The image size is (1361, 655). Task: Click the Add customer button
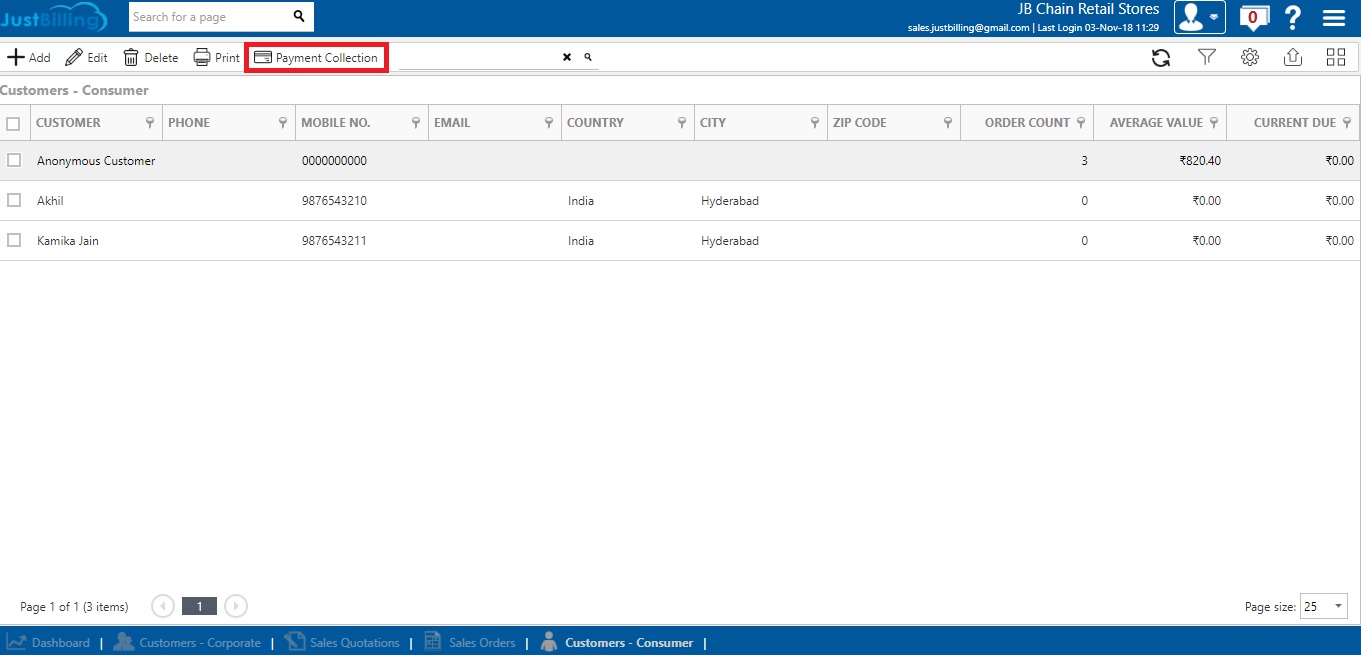point(29,58)
